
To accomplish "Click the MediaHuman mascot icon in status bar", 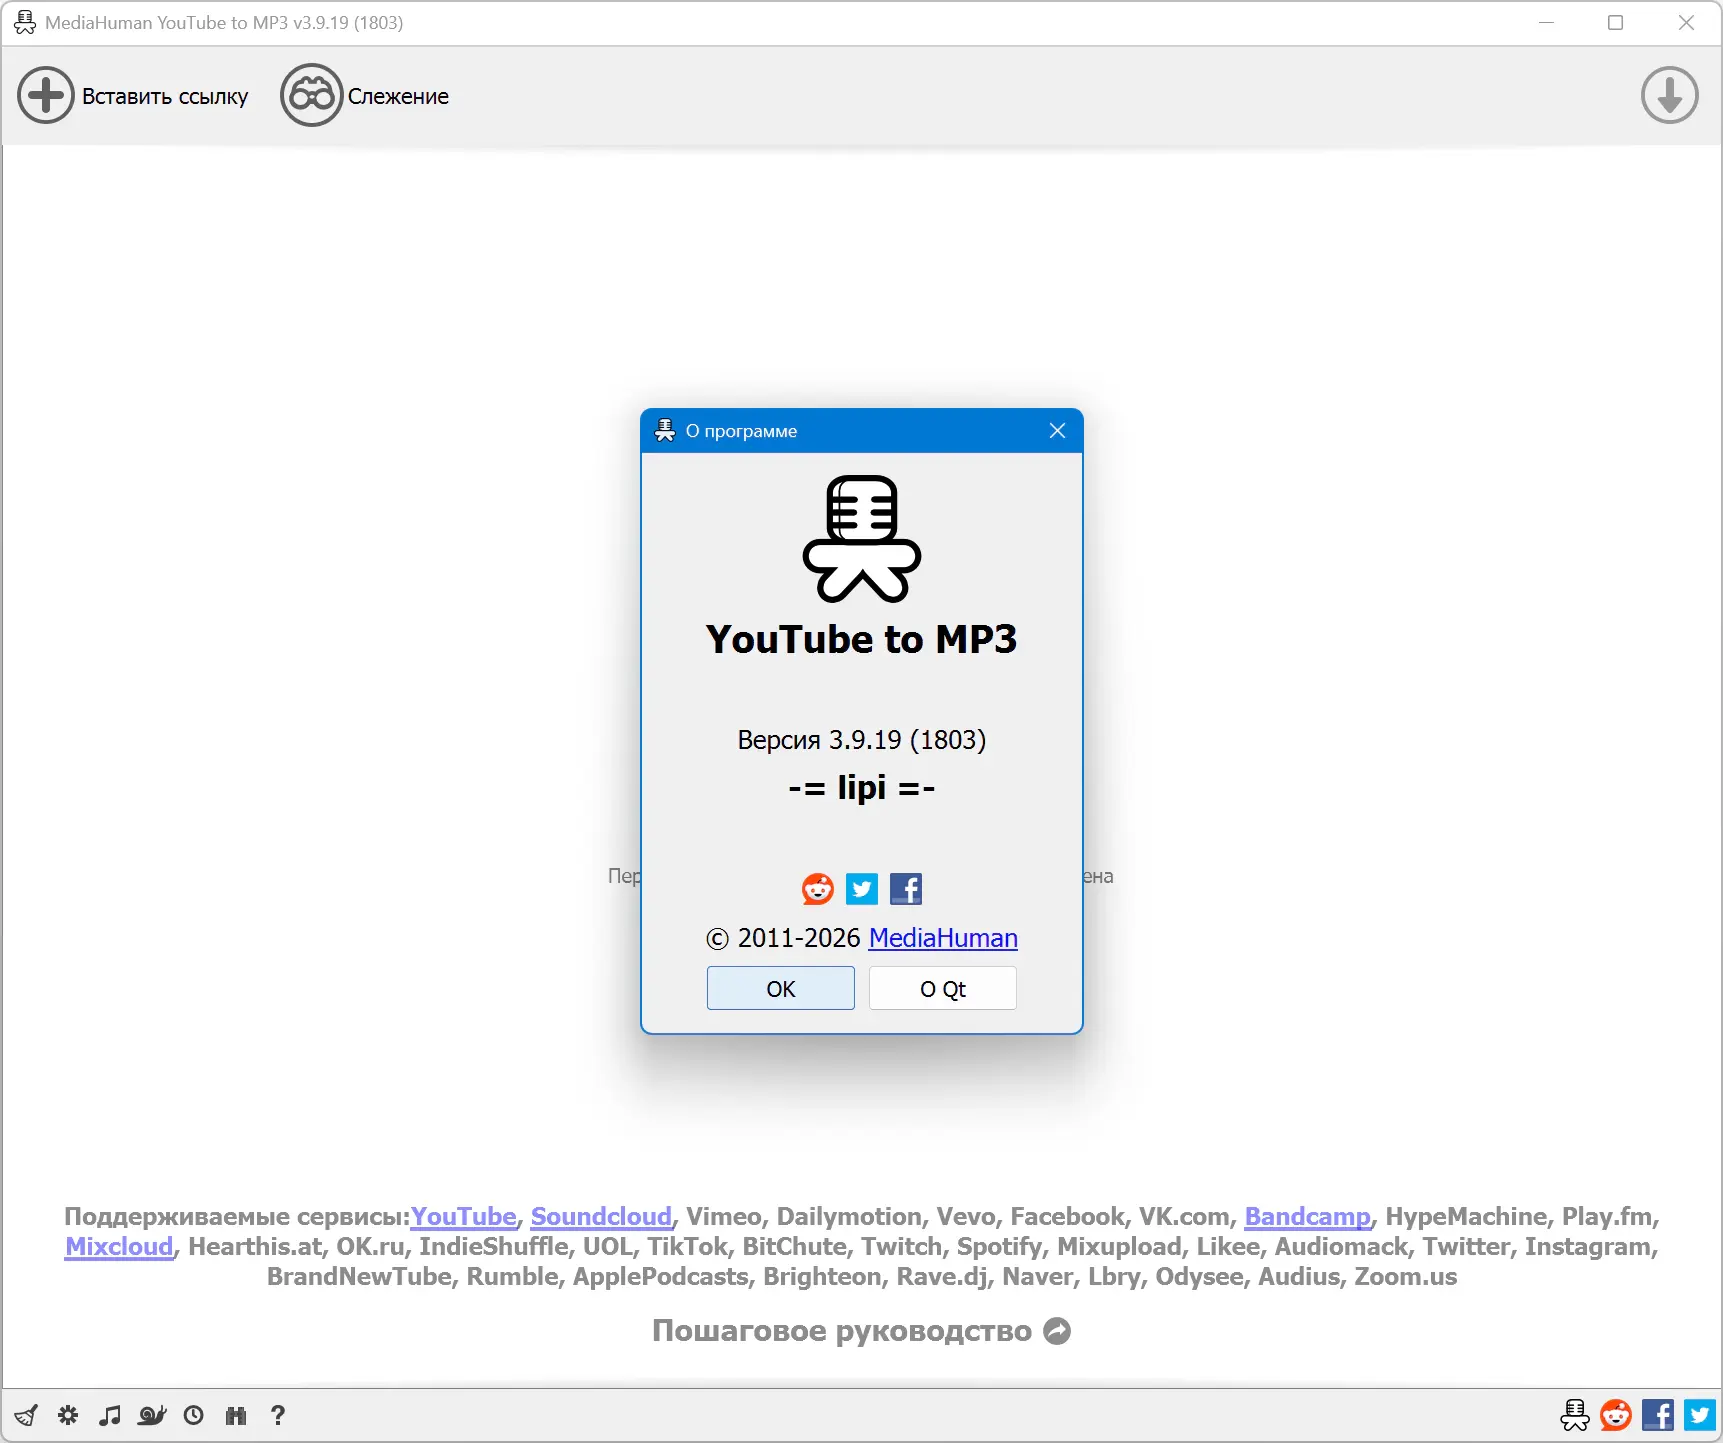I will coord(1575,1415).
